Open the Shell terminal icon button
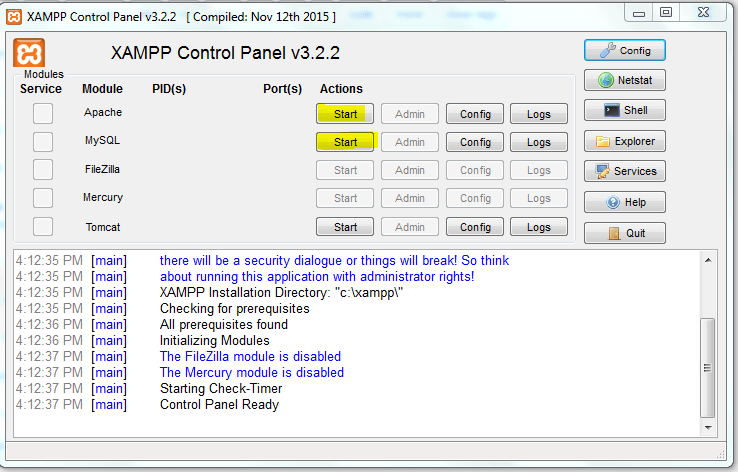This screenshot has width=738, height=472. point(624,111)
